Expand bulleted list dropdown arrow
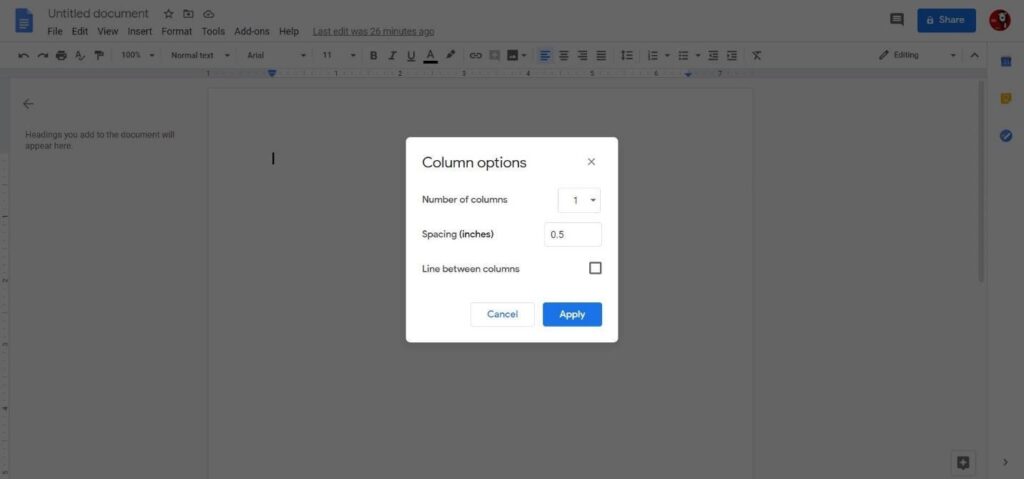This screenshot has height=479, width=1024. (698, 56)
